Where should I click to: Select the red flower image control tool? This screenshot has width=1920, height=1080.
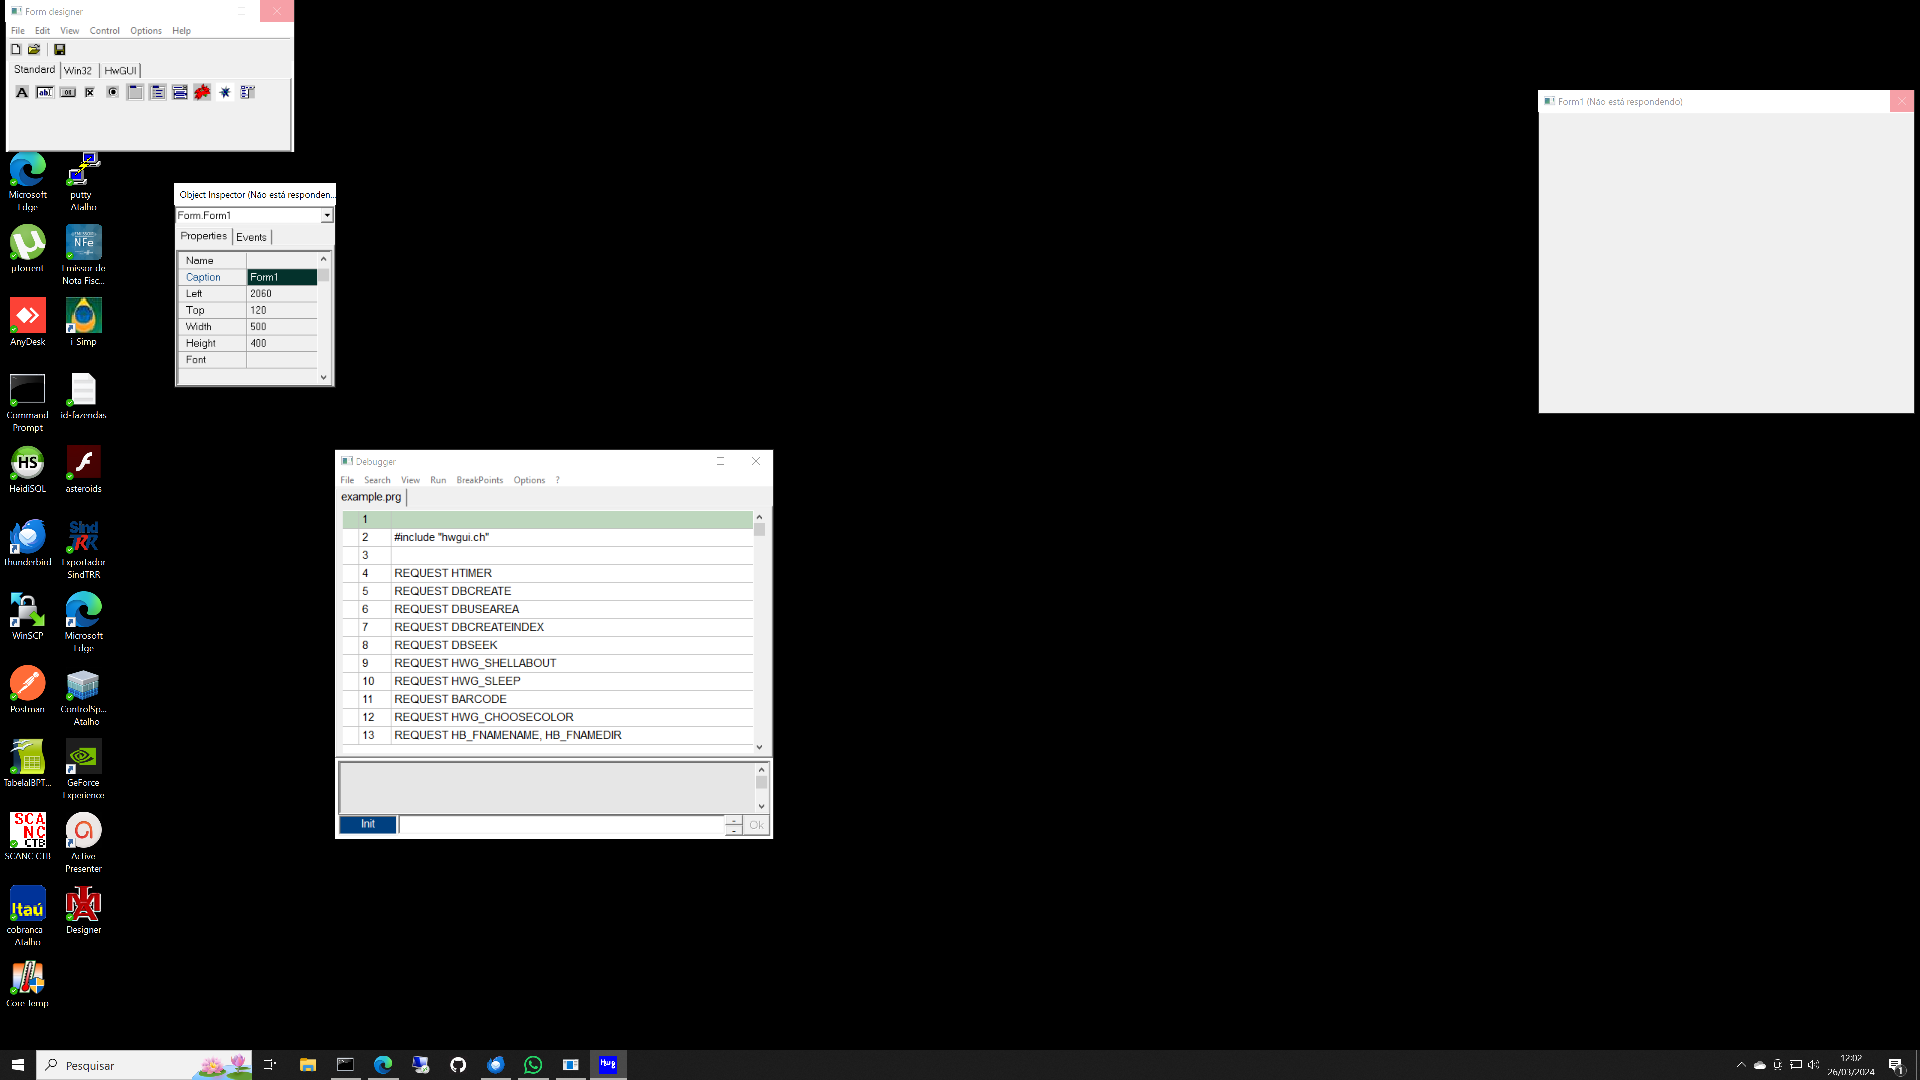point(202,92)
